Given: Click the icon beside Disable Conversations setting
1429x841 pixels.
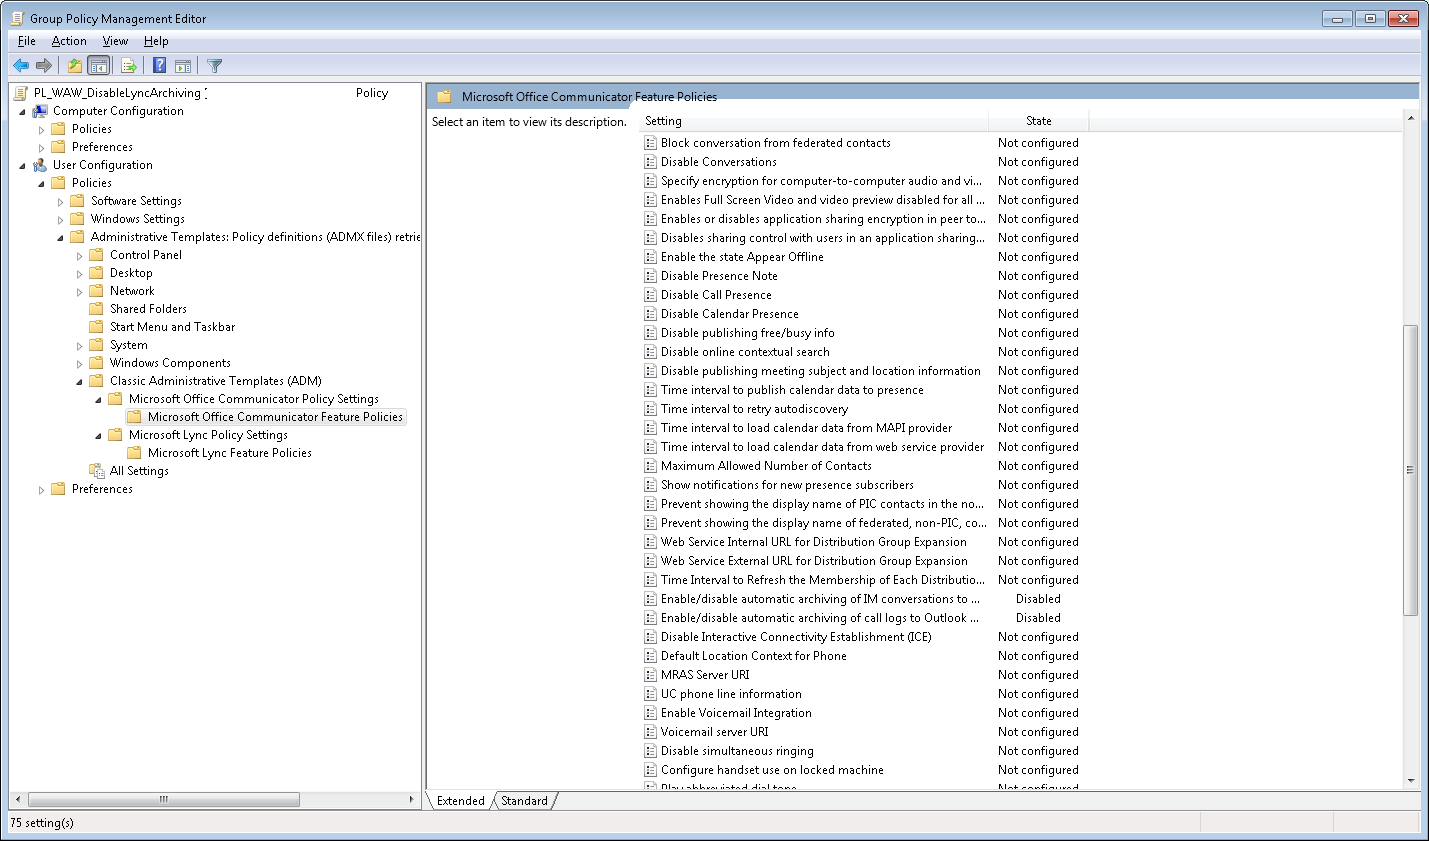Looking at the screenshot, I should [650, 162].
